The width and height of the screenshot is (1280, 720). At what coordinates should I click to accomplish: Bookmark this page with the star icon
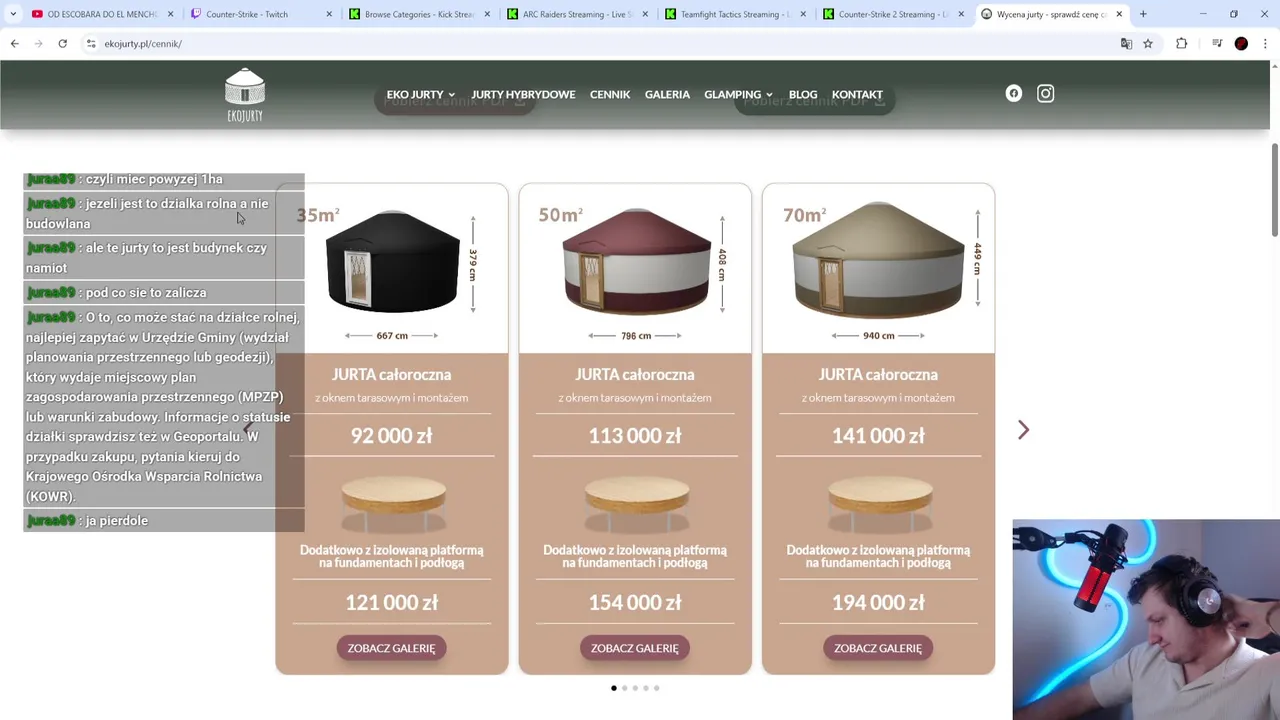[x=1148, y=43]
